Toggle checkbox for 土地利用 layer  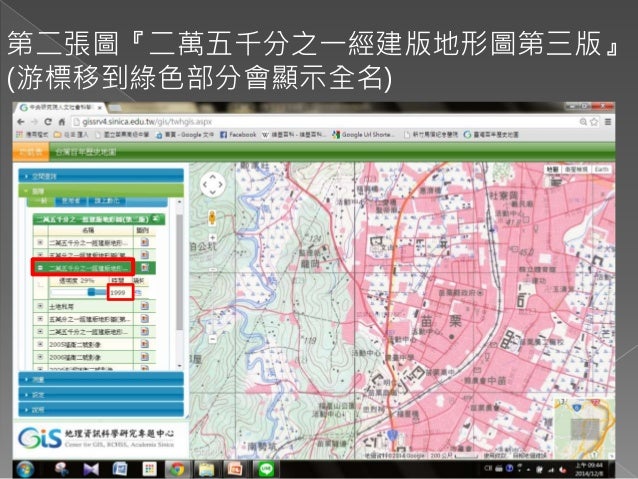tap(40, 306)
